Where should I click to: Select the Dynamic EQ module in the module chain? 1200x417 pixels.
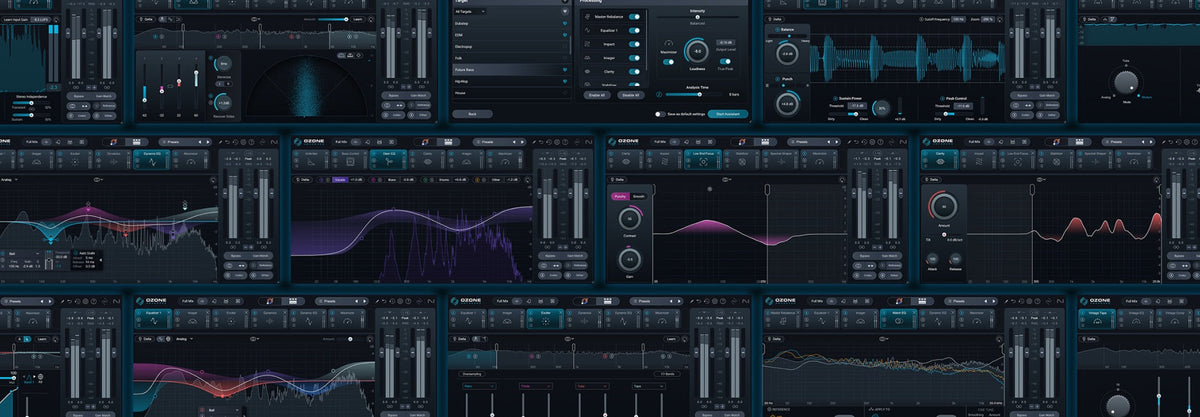click(x=152, y=160)
